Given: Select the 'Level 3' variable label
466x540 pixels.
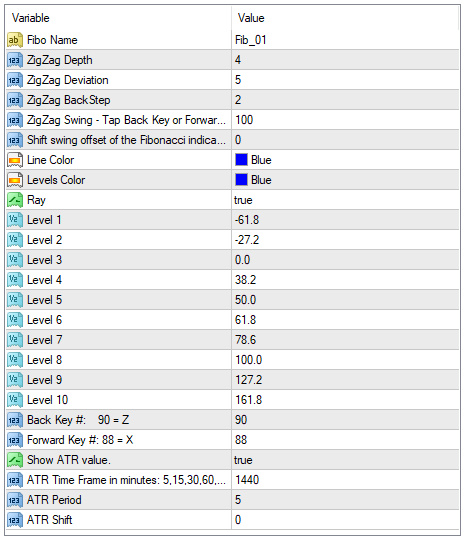Looking at the screenshot, I should pyautogui.click(x=44, y=260).
